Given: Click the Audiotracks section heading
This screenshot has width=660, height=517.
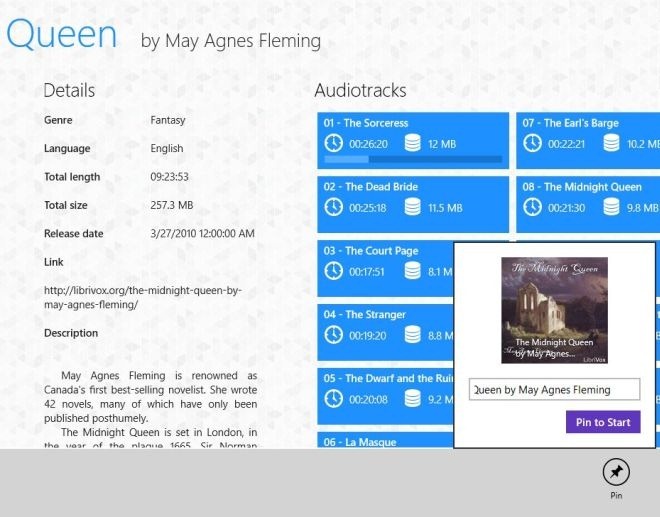Looking at the screenshot, I should (360, 90).
